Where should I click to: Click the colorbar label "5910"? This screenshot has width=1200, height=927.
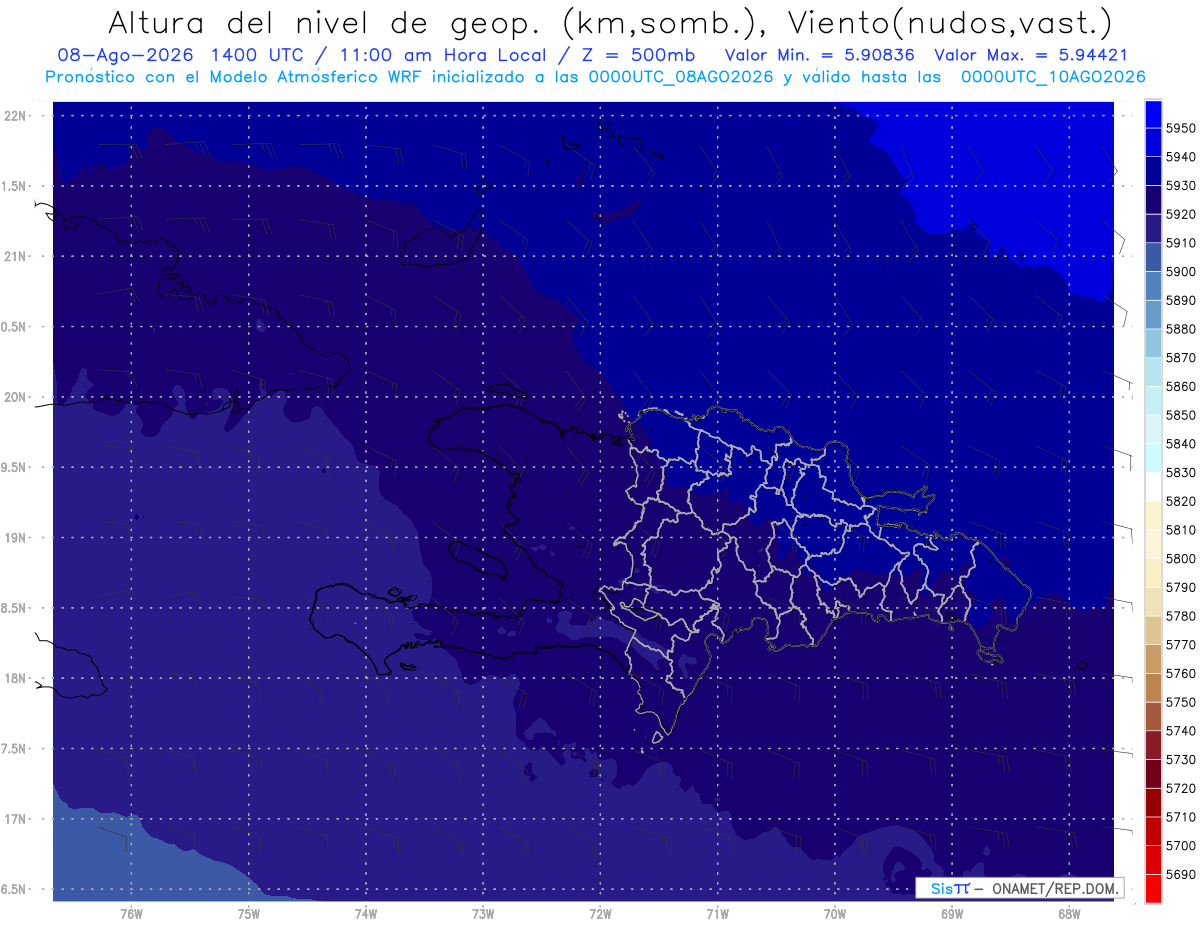coord(1183,243)
